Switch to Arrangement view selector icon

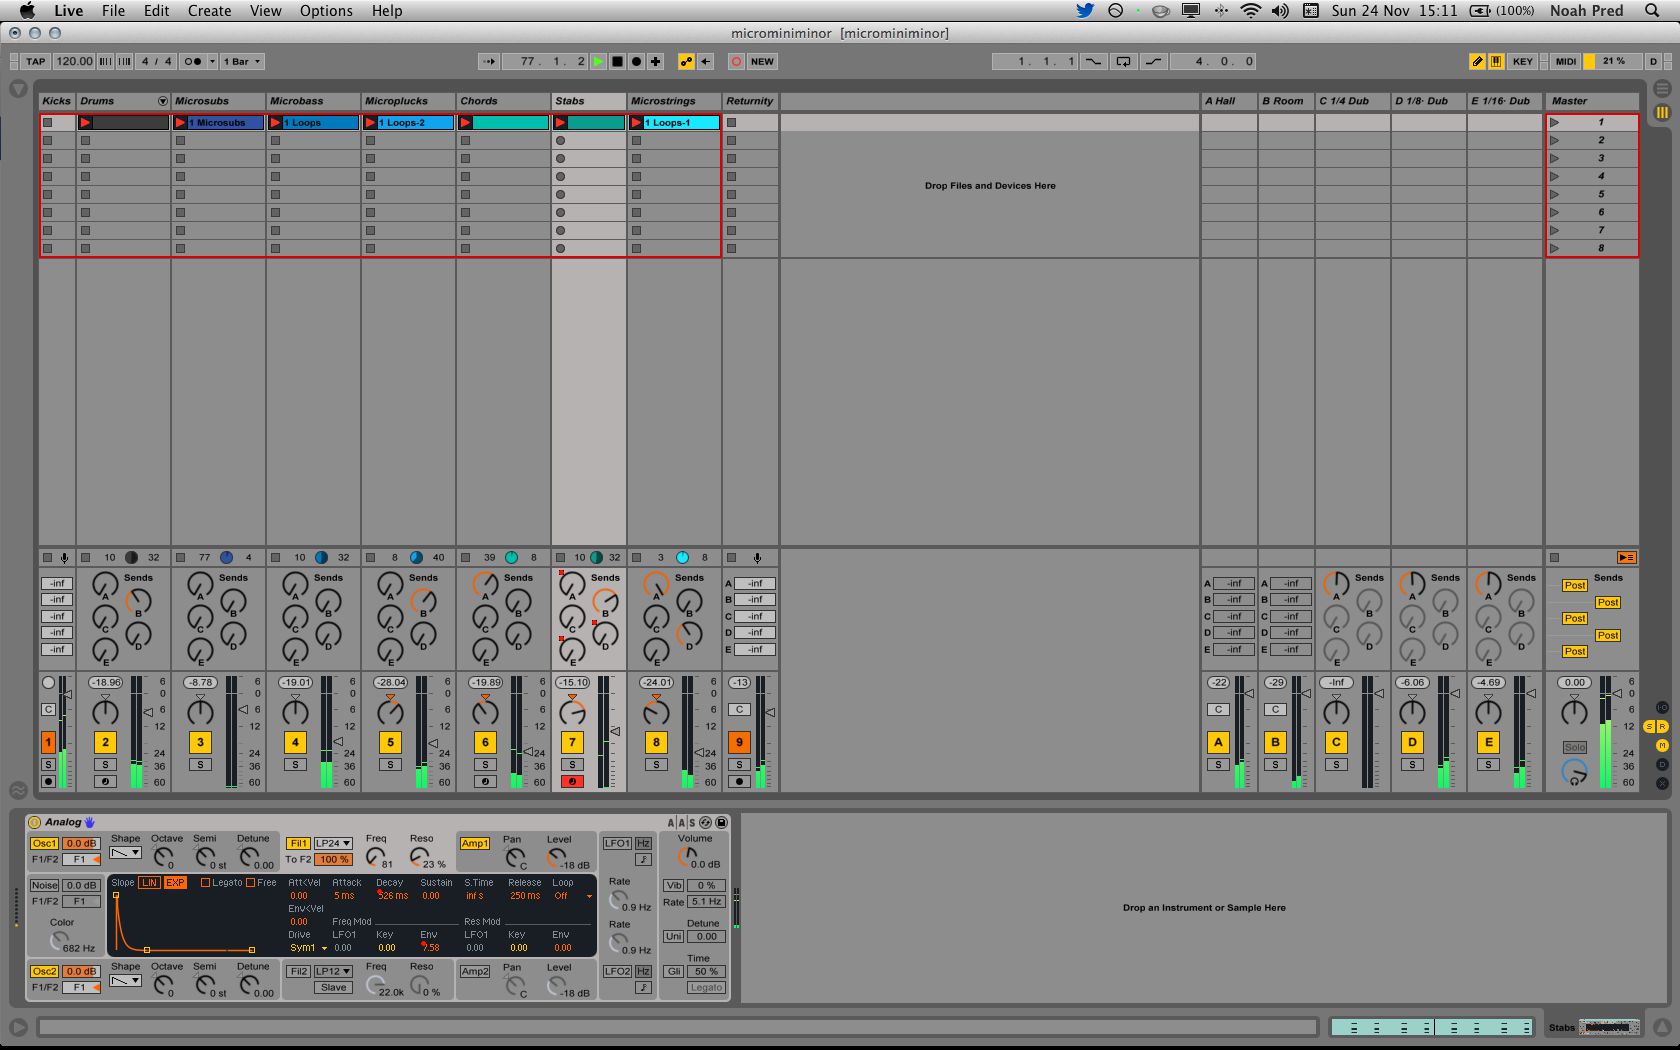click(x=1662, y=89)
